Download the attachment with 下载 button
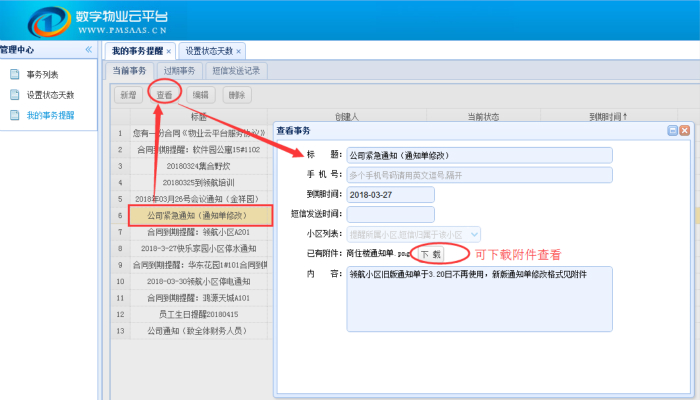This screenshot has height=400, width=700. coord(429,254)
